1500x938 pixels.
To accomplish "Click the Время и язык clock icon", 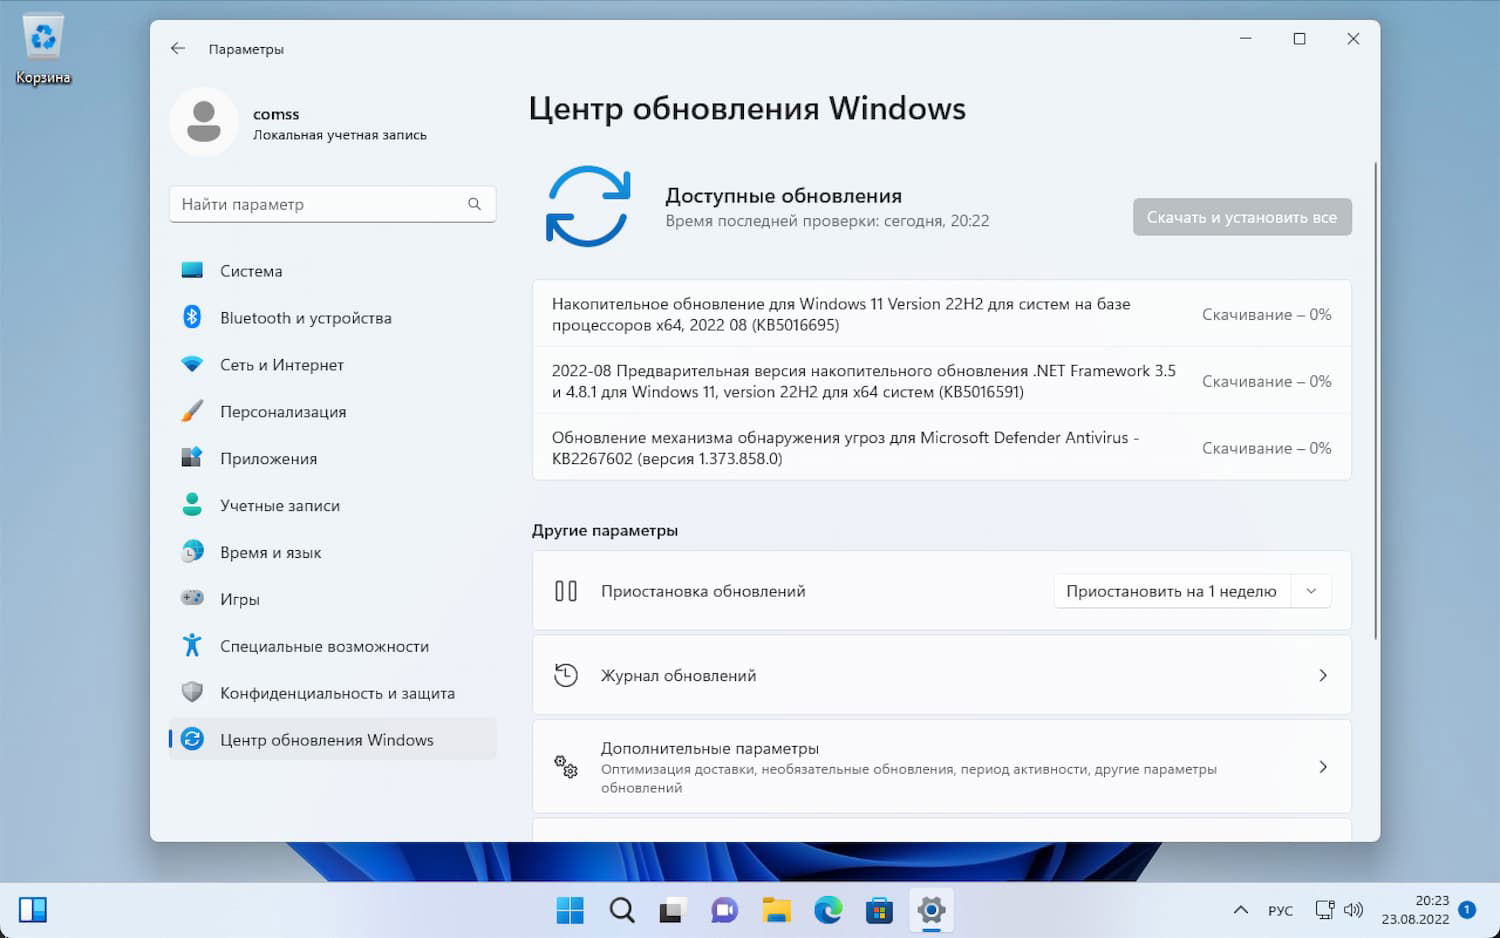I will (192, 552).
